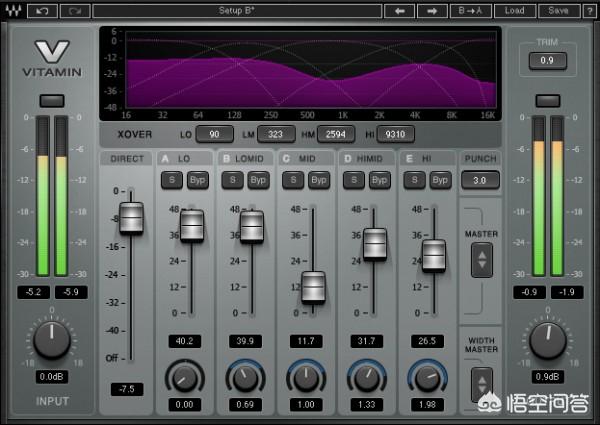Viewport: 600px width, 425px height.
Task: Click the MID band width knob
Action: tap(306, 378)
